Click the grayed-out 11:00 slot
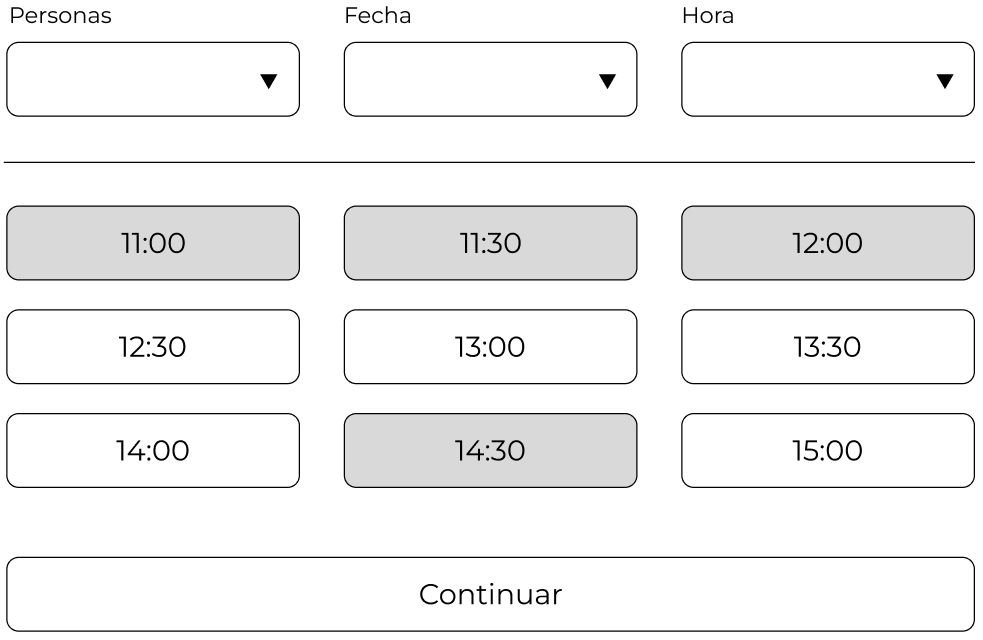 [x=153, y=243]
